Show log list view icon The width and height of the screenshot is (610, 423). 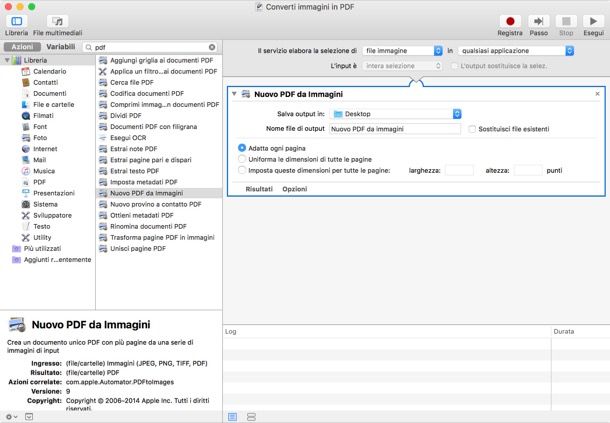(x=232, y=417)
